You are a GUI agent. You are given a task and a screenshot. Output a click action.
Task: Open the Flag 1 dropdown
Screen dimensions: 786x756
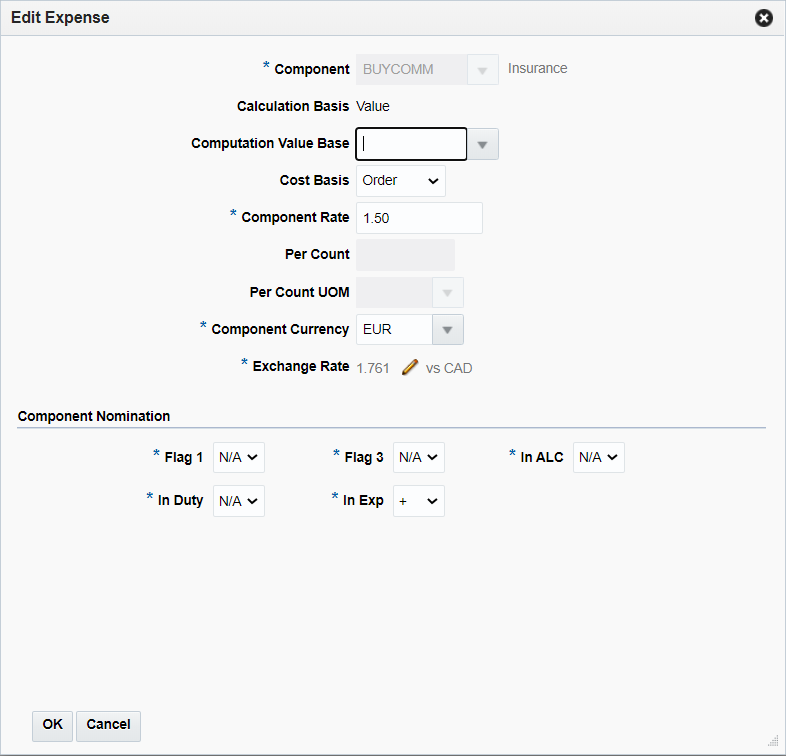239,458
